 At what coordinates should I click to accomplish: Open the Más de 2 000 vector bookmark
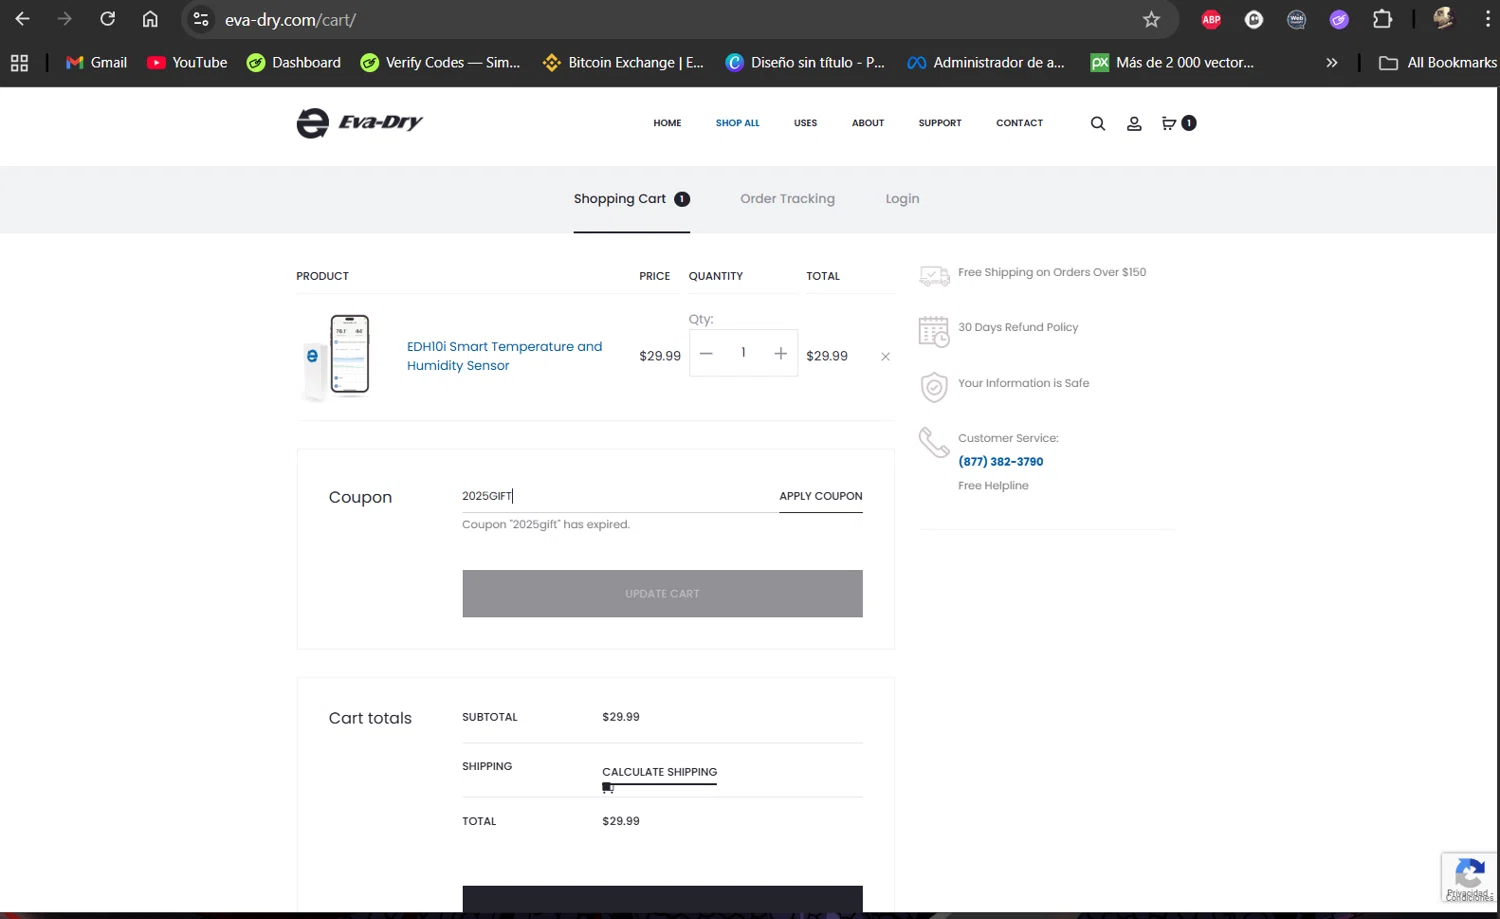click(x=1172, y=62)
